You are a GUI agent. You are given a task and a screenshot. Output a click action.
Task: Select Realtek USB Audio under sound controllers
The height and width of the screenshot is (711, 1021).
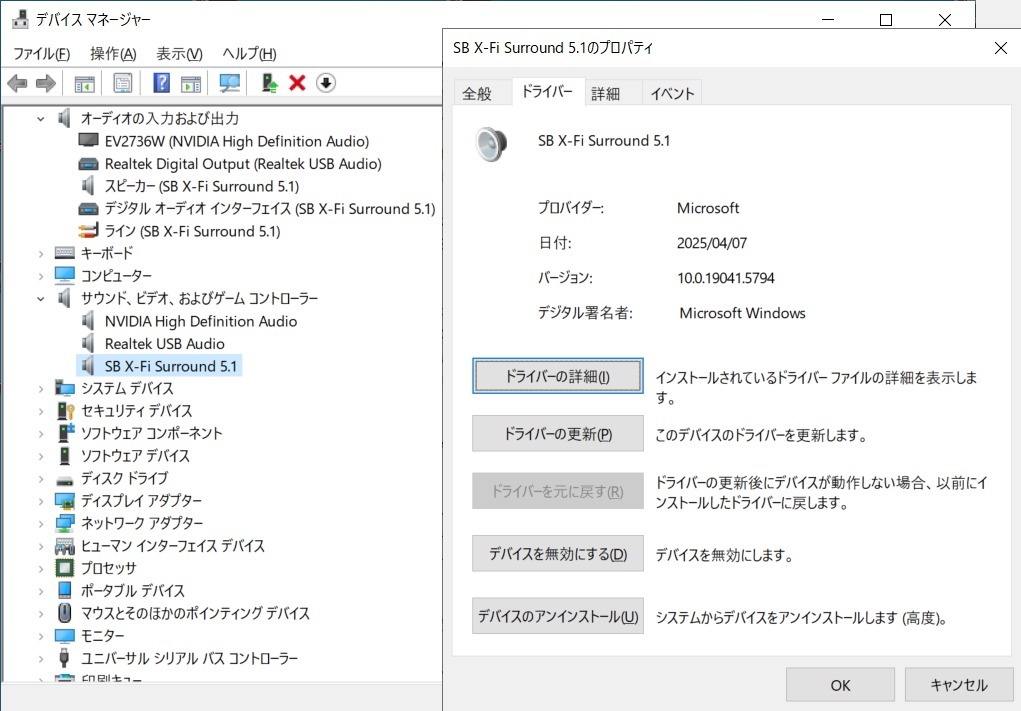coord(164,344)
